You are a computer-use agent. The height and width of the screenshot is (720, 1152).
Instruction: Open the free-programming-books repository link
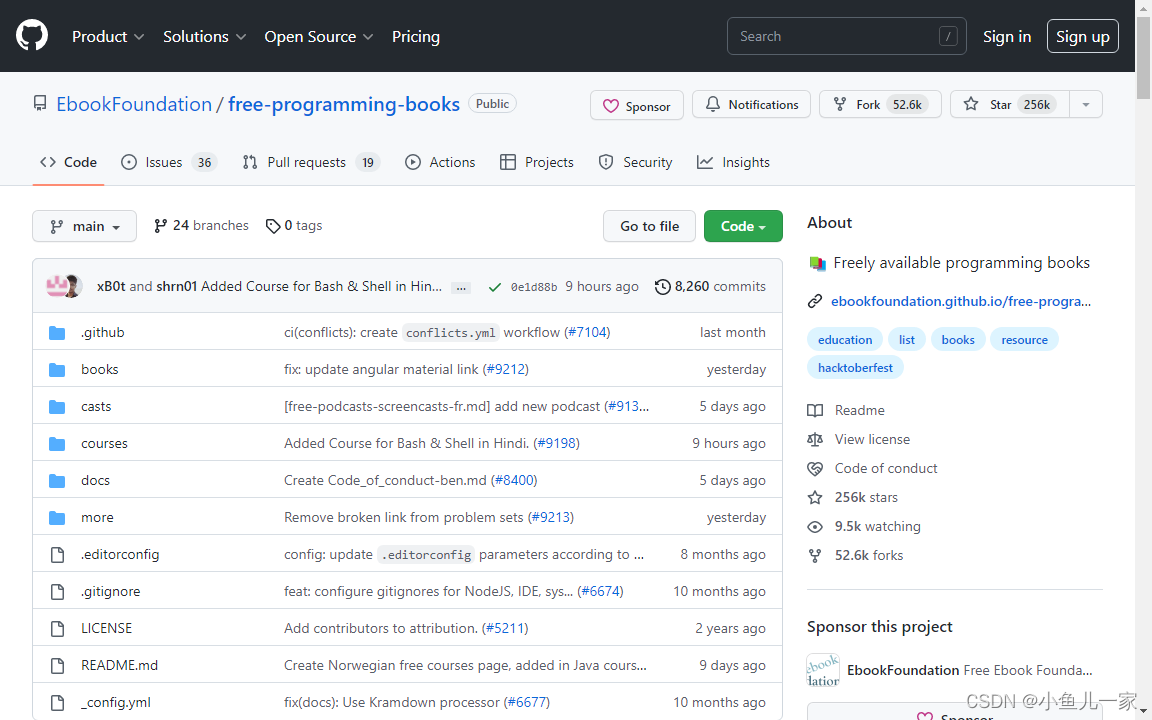tap(344, 104)
